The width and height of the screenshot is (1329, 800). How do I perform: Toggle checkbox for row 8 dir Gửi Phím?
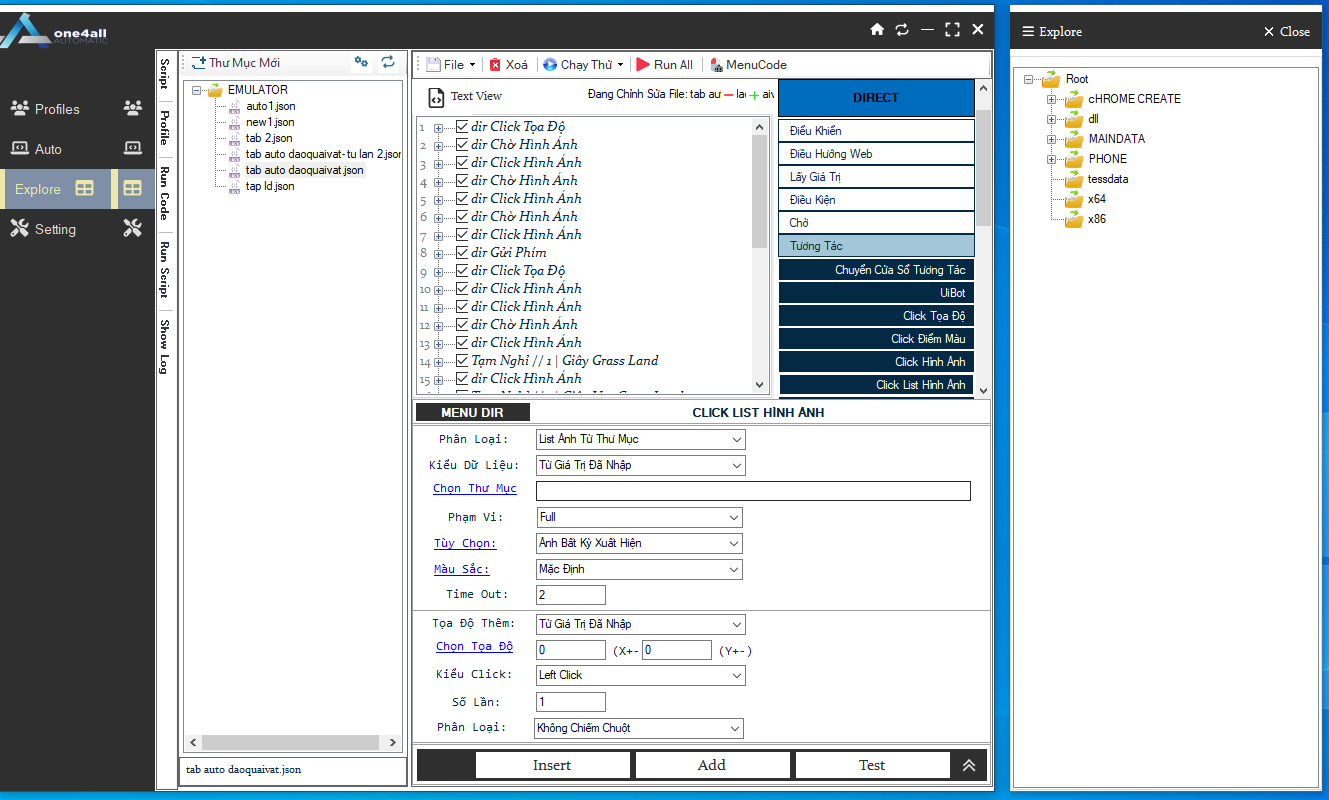462,253
